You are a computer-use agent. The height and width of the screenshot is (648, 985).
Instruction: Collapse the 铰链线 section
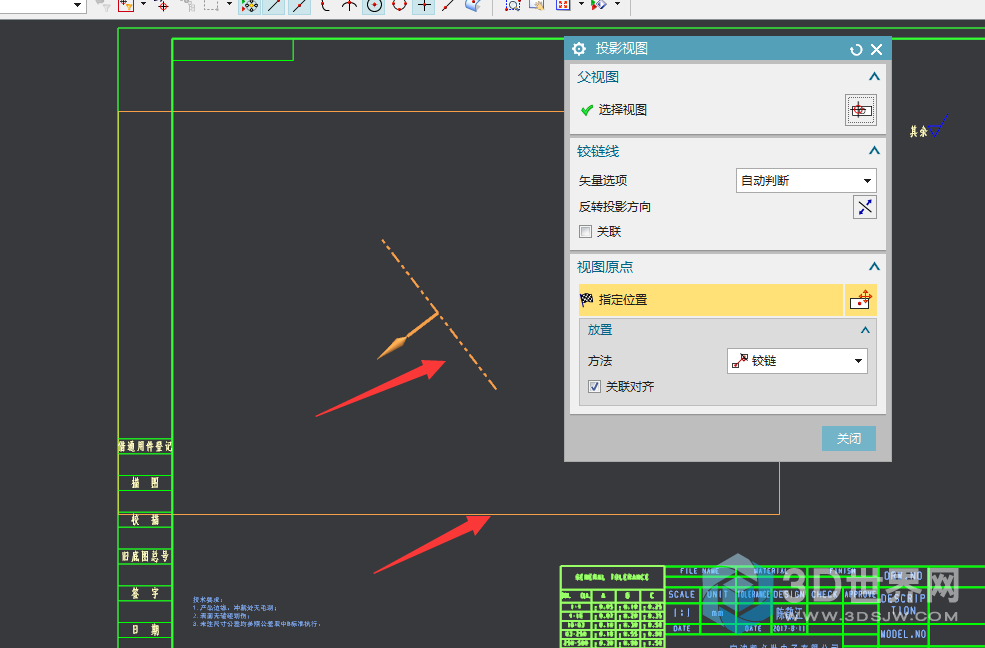click(874, 151)
